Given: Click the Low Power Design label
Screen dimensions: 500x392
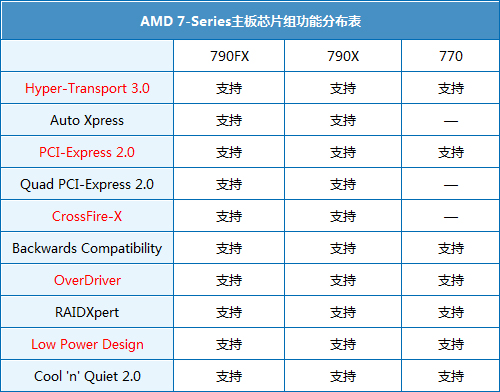Looking at the screenshot, I should click(87, 344).
